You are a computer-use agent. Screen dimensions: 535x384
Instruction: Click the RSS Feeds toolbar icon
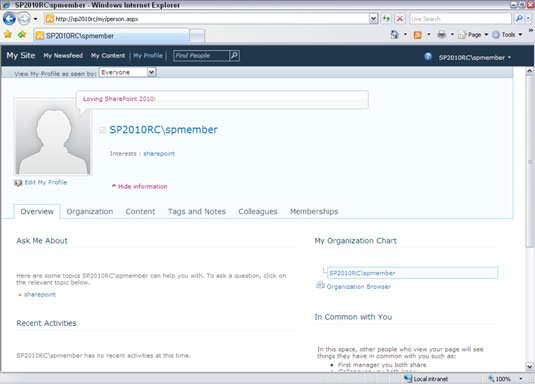(x=418, y=35)
